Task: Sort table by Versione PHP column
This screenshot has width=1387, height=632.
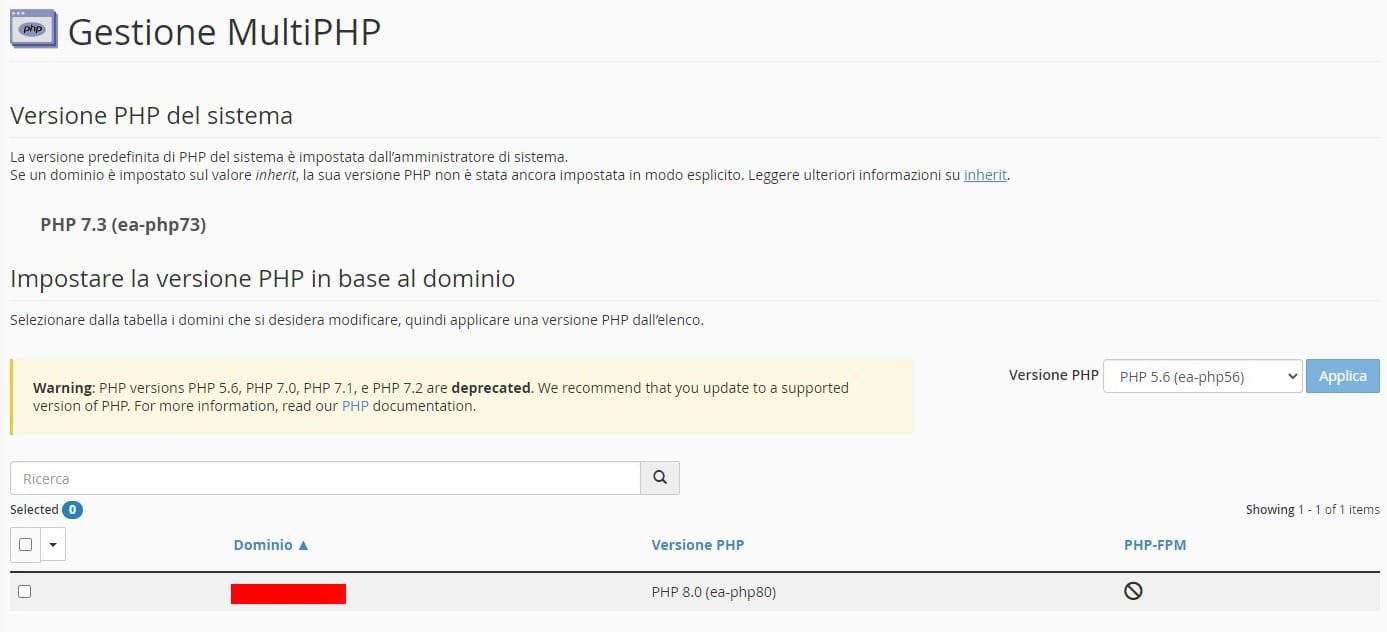Action: click(698, 545)
